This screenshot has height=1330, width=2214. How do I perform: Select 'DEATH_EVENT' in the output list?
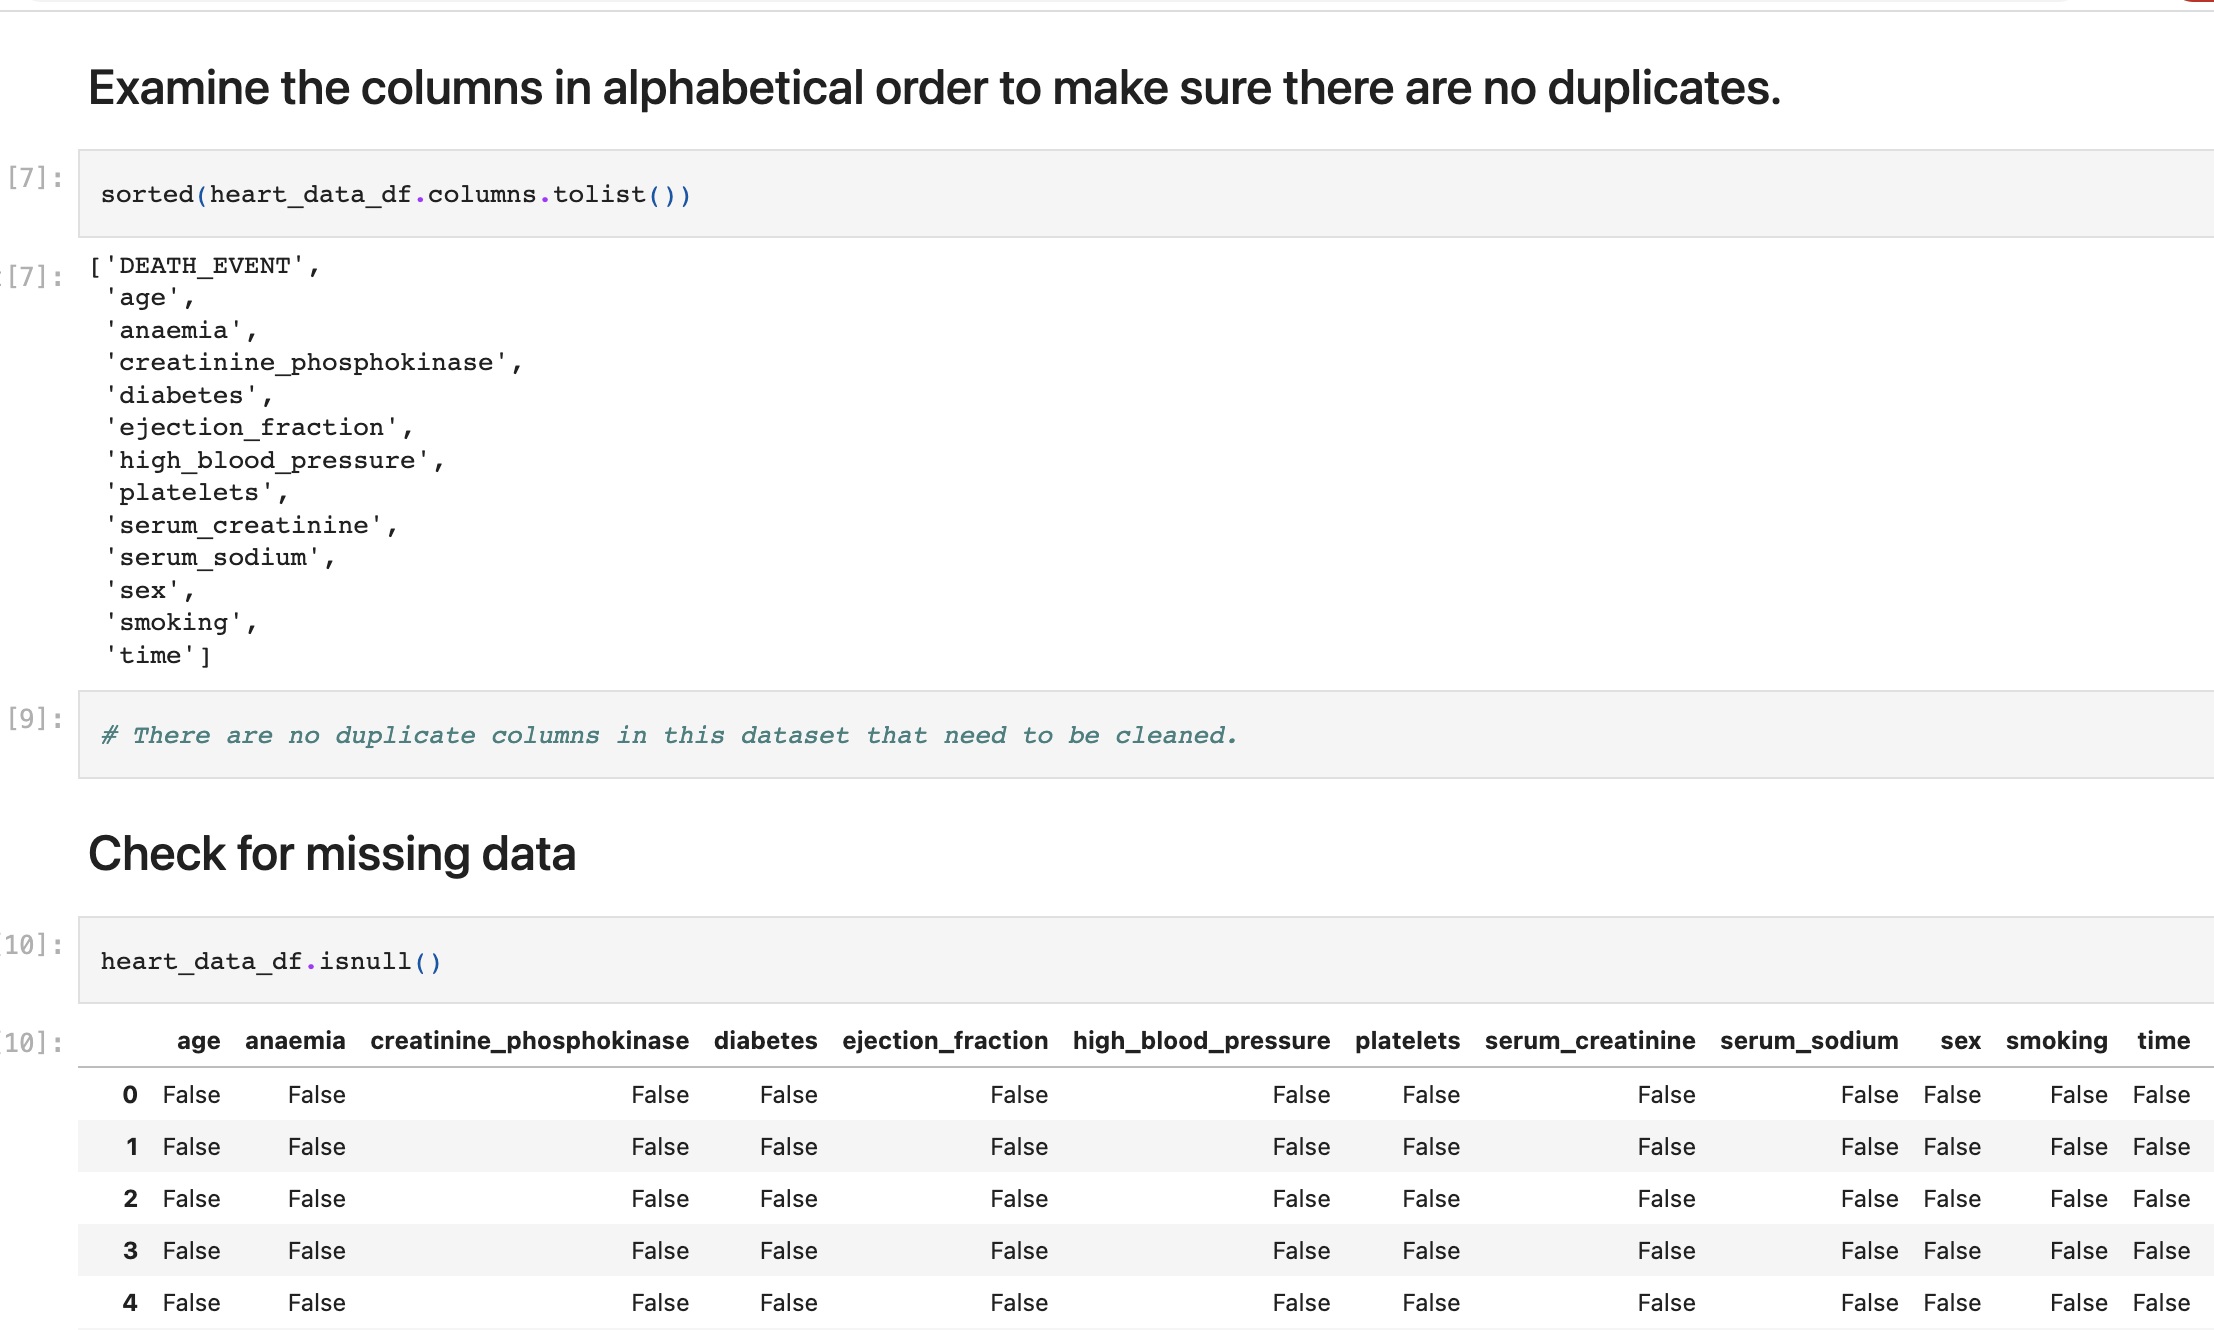[x=205, y=266]
